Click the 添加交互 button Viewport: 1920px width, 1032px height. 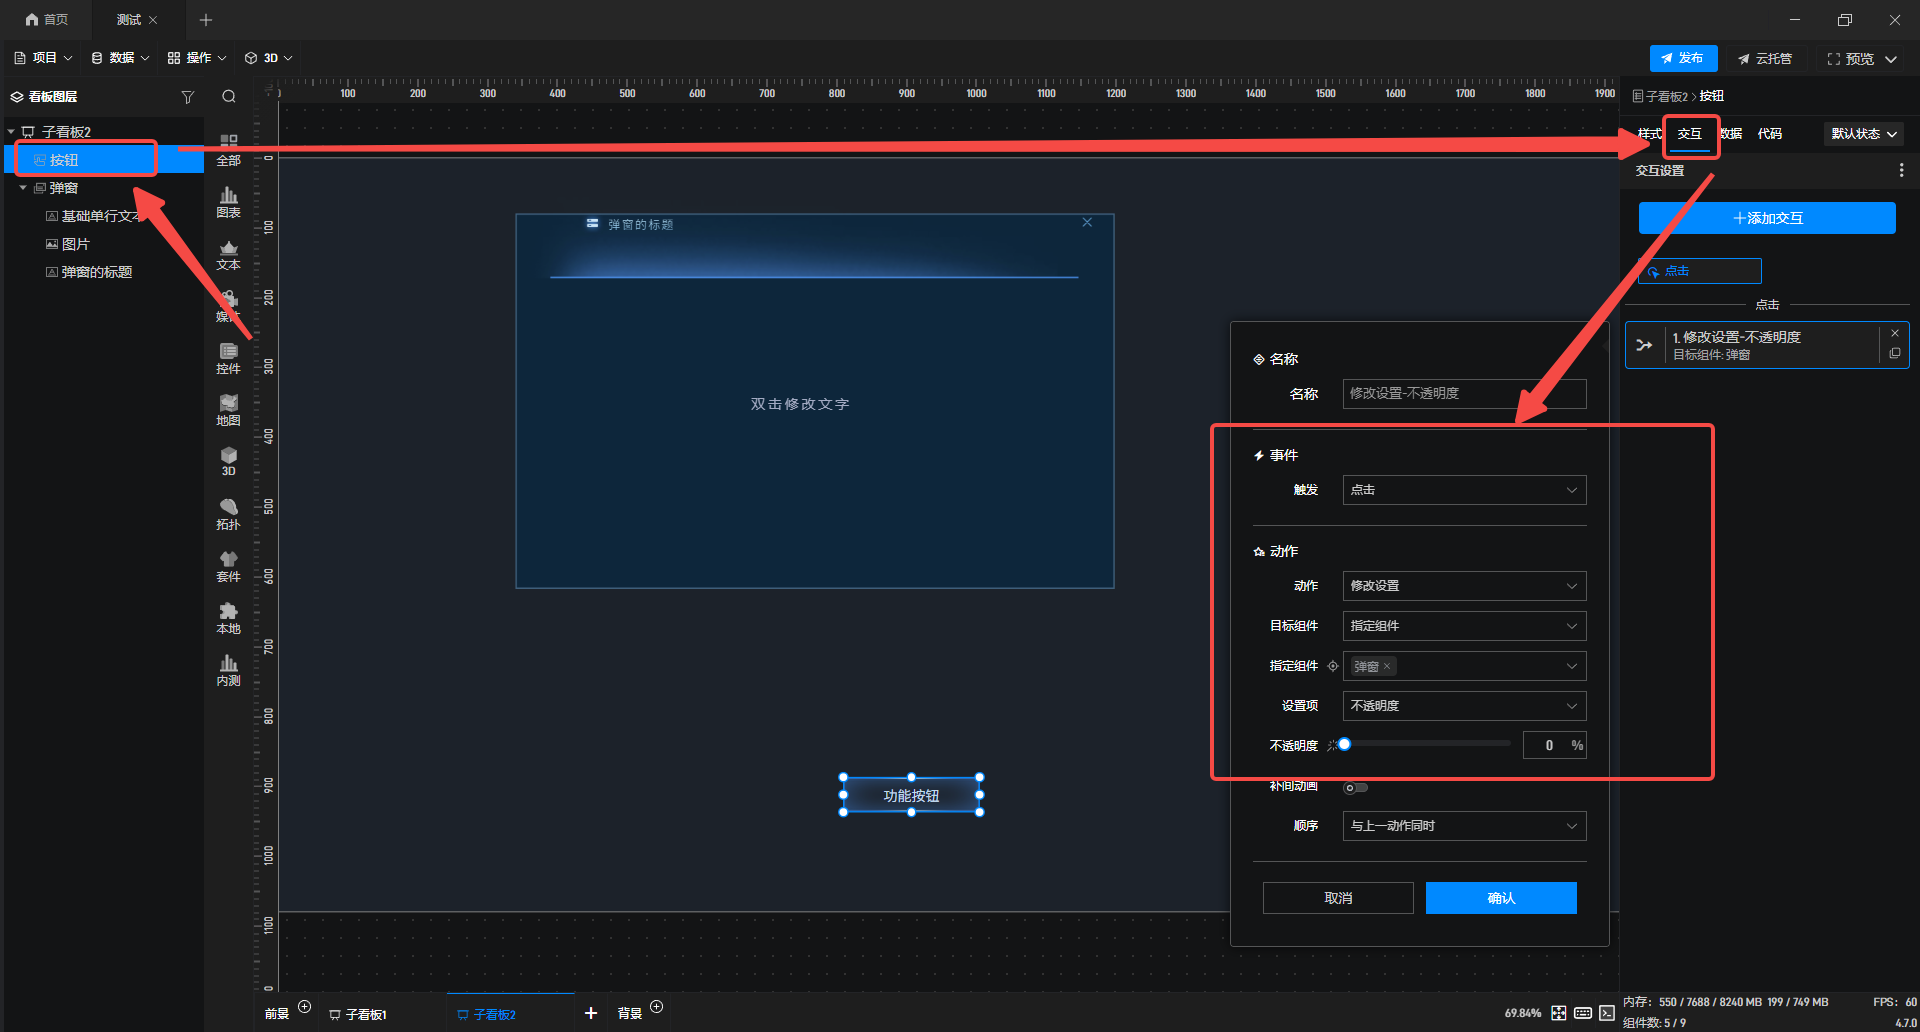click(x=1766, y=218)
